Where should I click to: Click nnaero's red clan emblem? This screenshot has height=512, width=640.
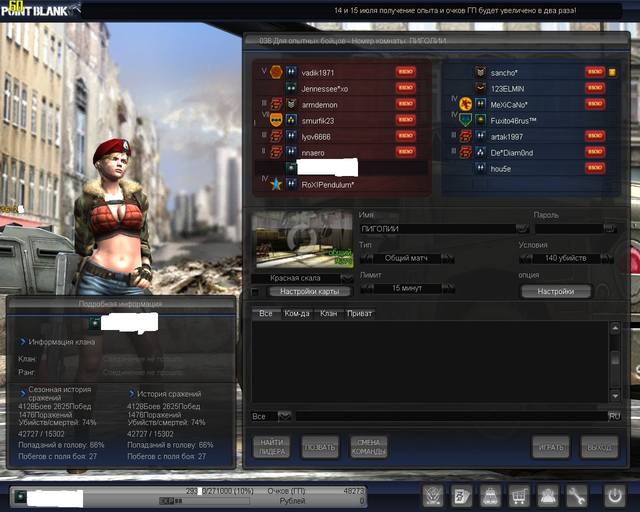pyautogui.click(x=276, y=152)
